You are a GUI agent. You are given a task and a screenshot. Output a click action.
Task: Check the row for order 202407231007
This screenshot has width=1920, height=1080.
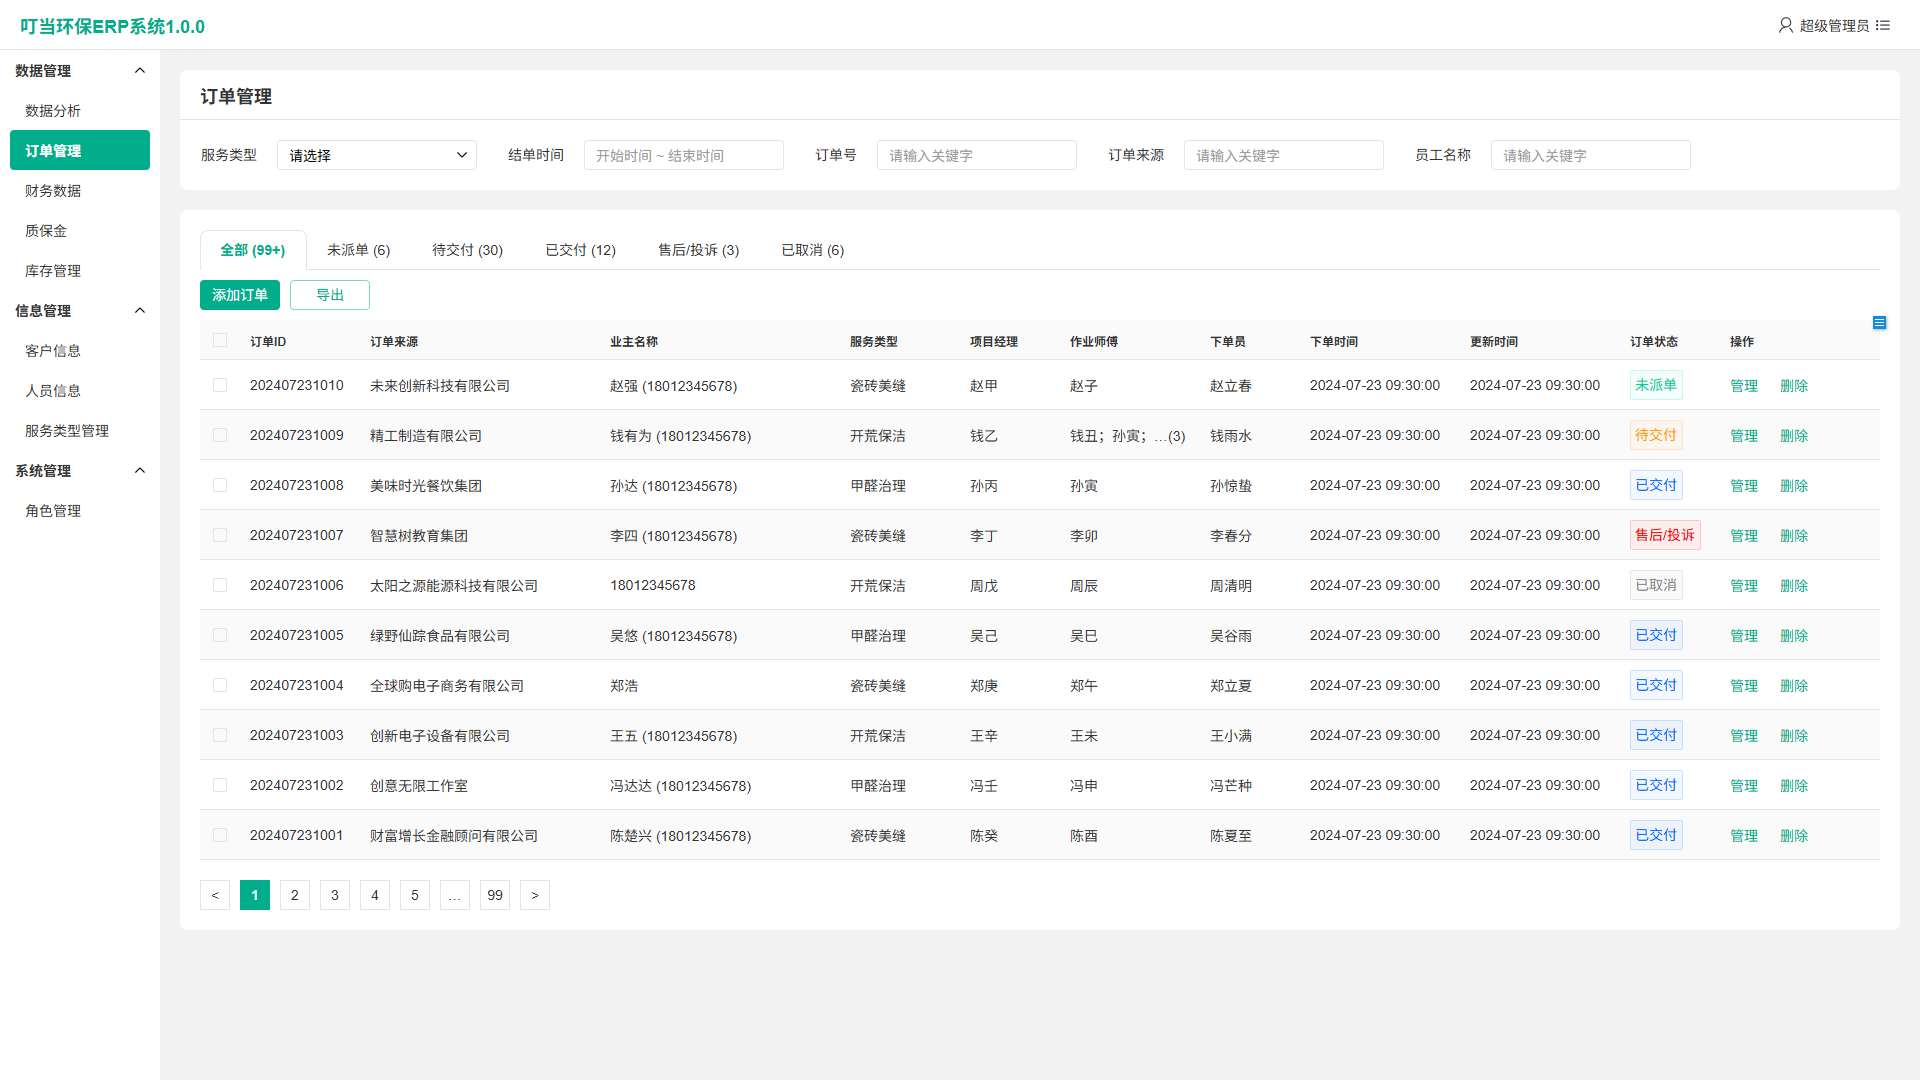pos(220,535)
